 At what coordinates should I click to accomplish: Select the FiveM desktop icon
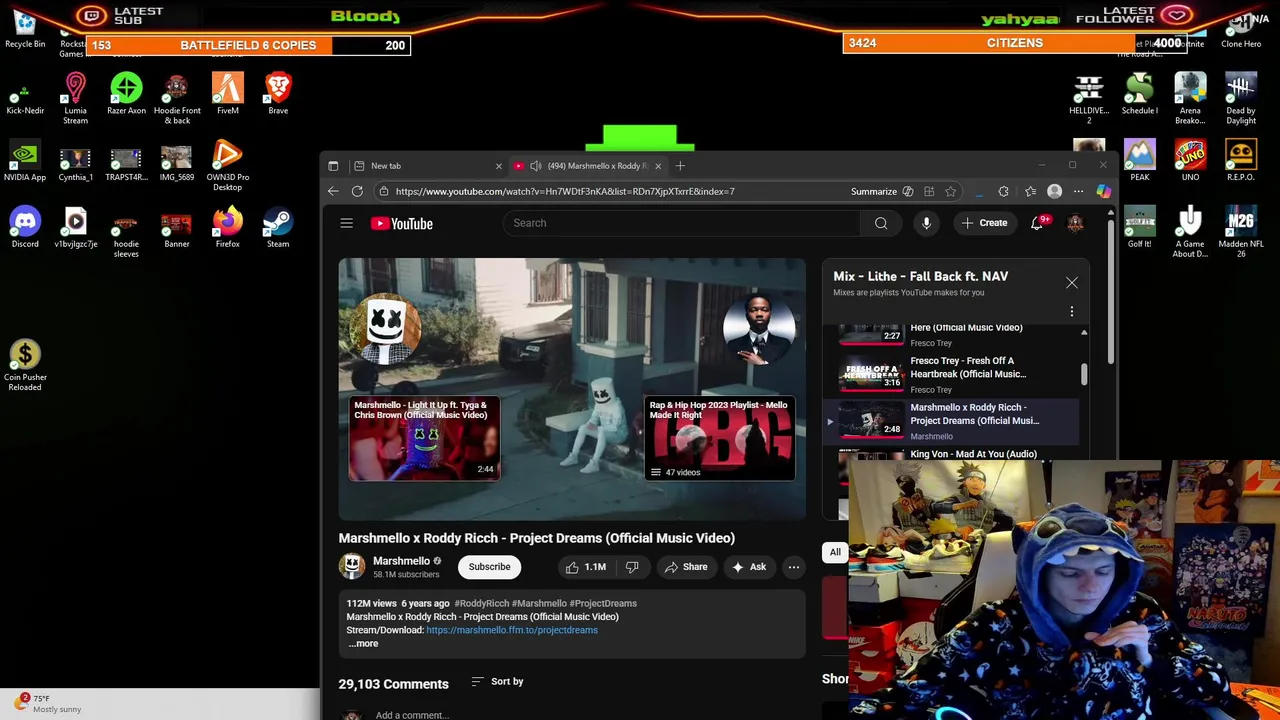pos(227,94)
